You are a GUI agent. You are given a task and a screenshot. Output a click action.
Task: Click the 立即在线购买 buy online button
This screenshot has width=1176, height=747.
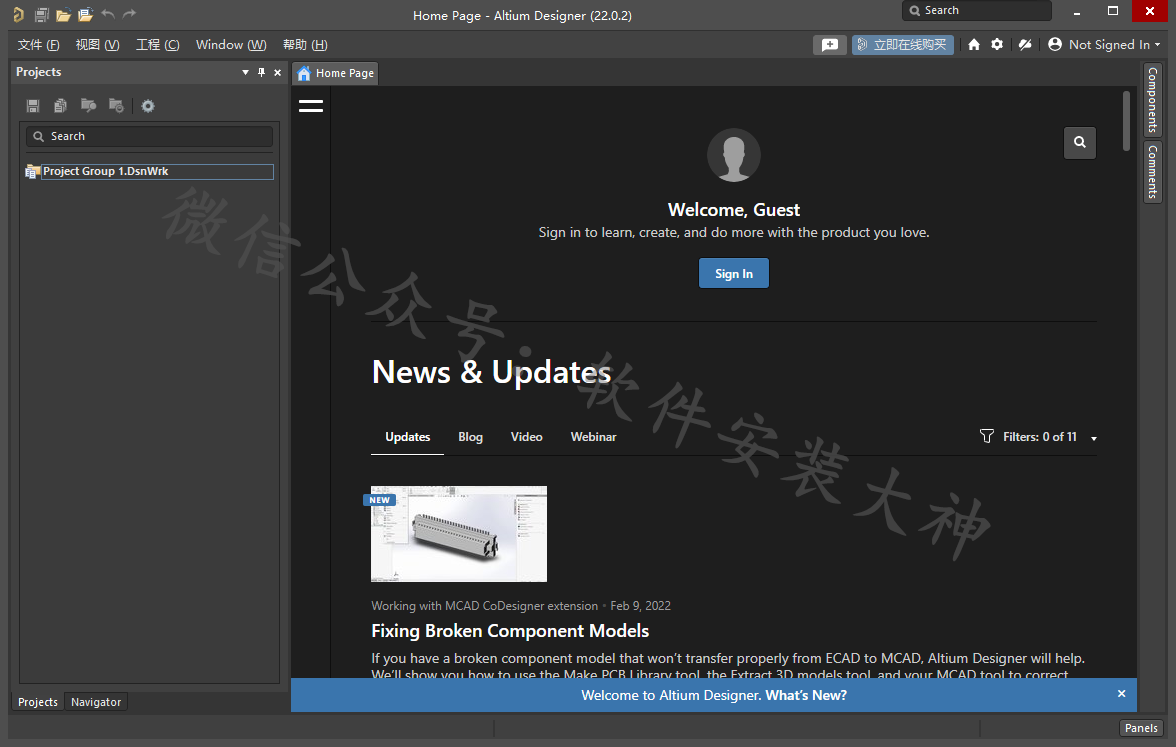tap(902, 45)
